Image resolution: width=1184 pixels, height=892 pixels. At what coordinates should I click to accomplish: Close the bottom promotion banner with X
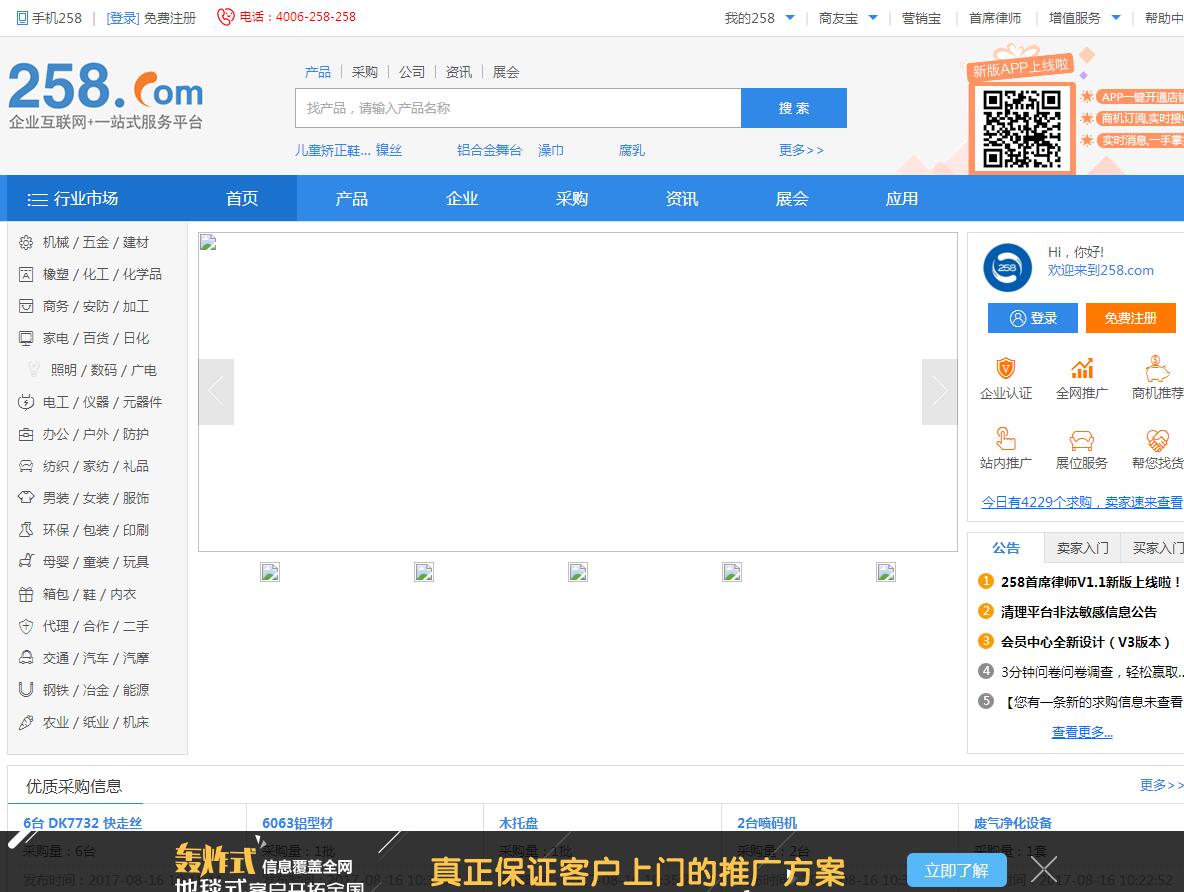(1044, 869)
